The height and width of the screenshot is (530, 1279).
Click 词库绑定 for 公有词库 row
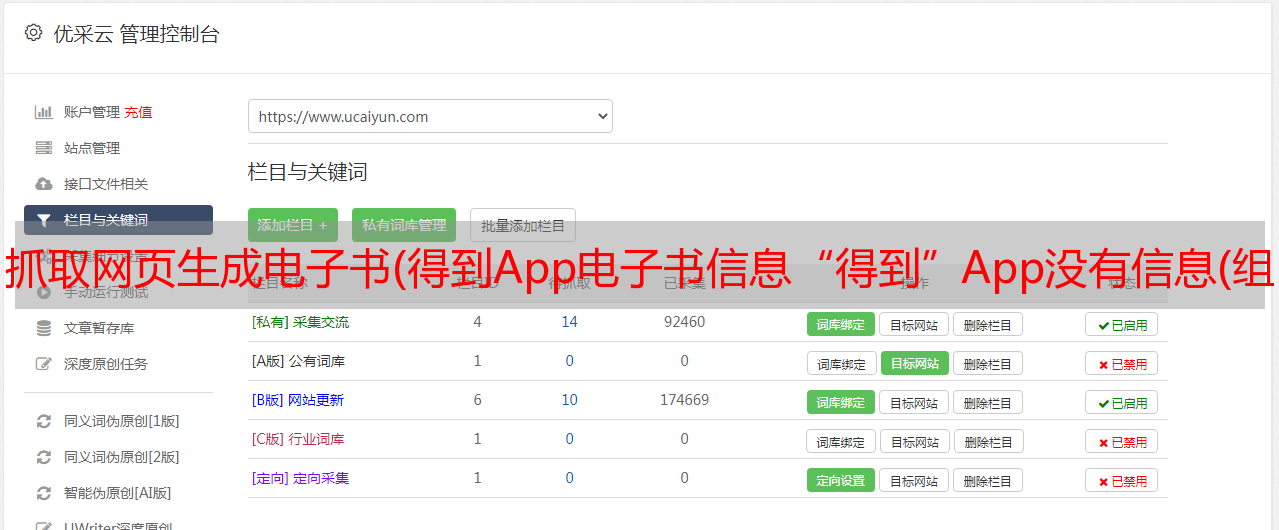841,363
